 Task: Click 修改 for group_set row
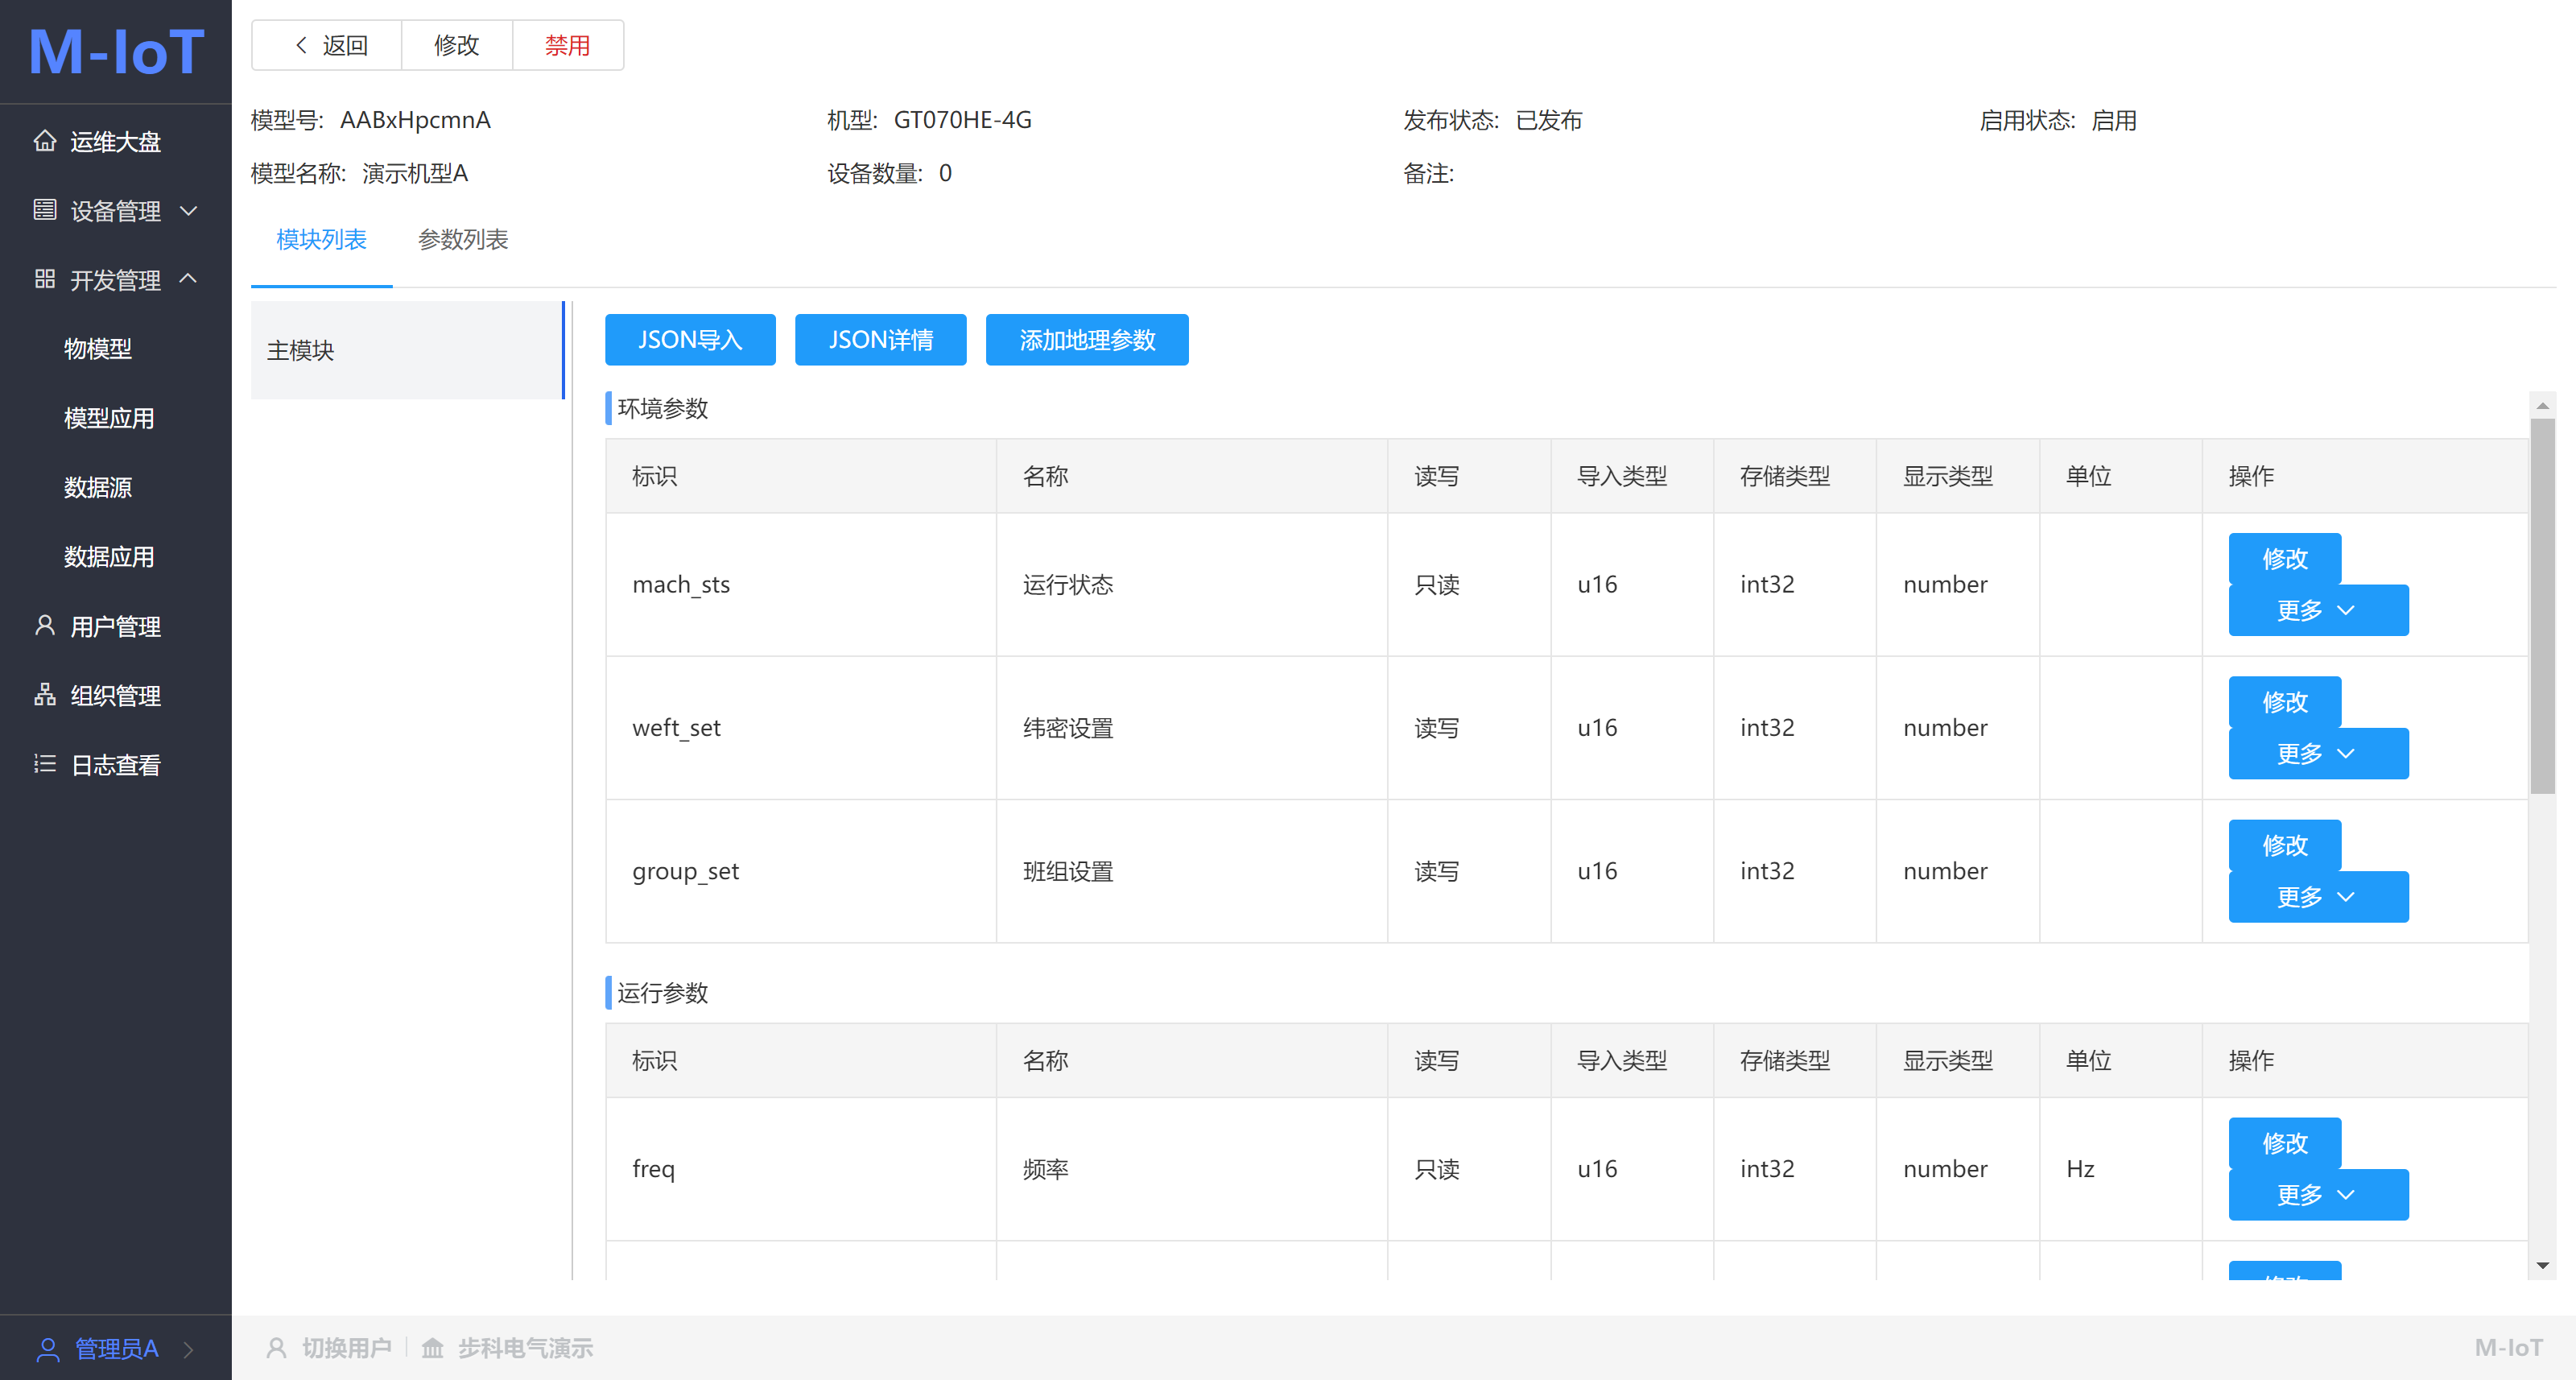pos(2284,845)
